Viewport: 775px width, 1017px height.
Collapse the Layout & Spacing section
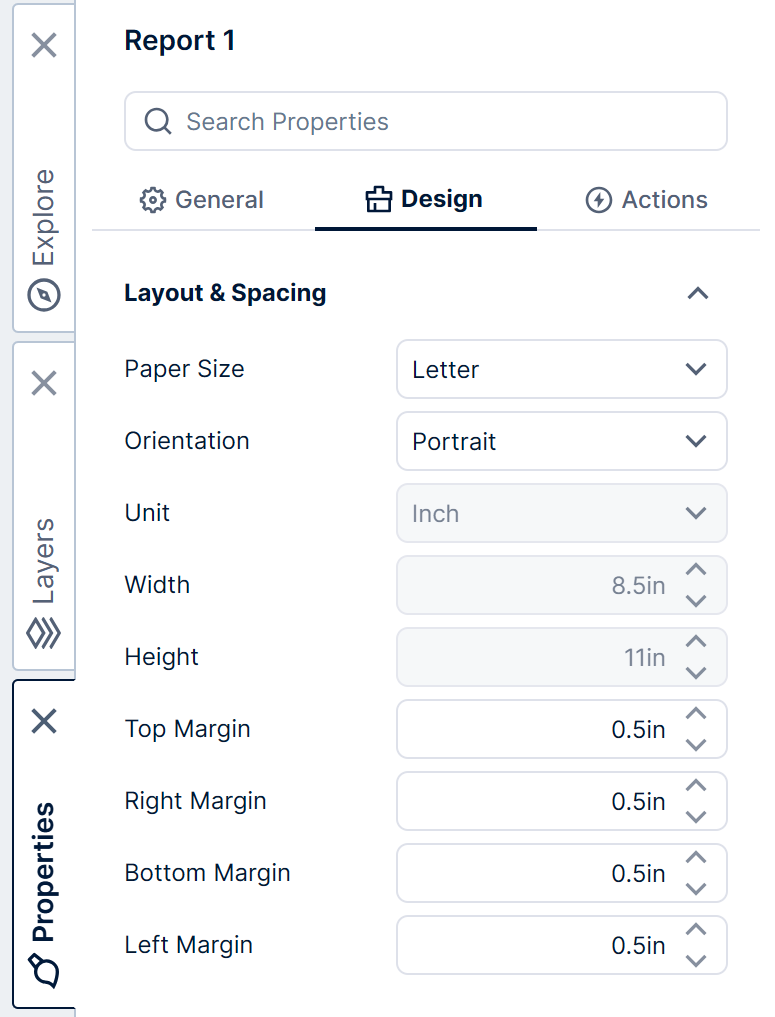(697, 293)
